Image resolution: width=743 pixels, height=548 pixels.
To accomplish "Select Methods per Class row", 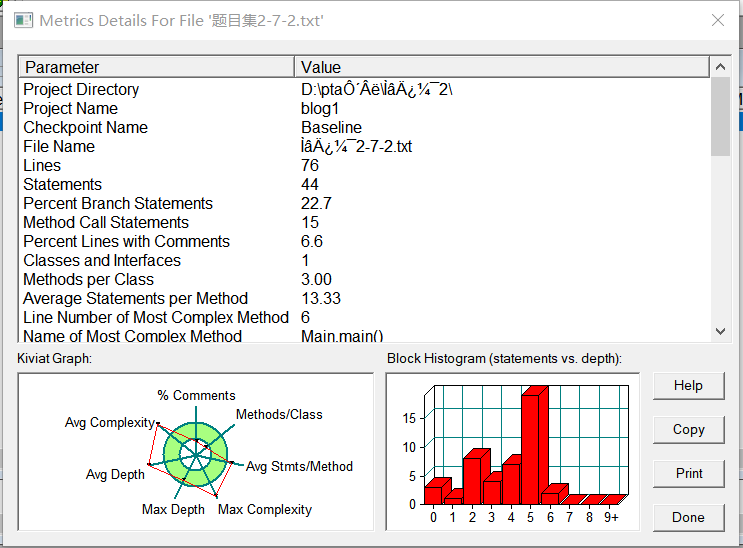I will point(365,279).
